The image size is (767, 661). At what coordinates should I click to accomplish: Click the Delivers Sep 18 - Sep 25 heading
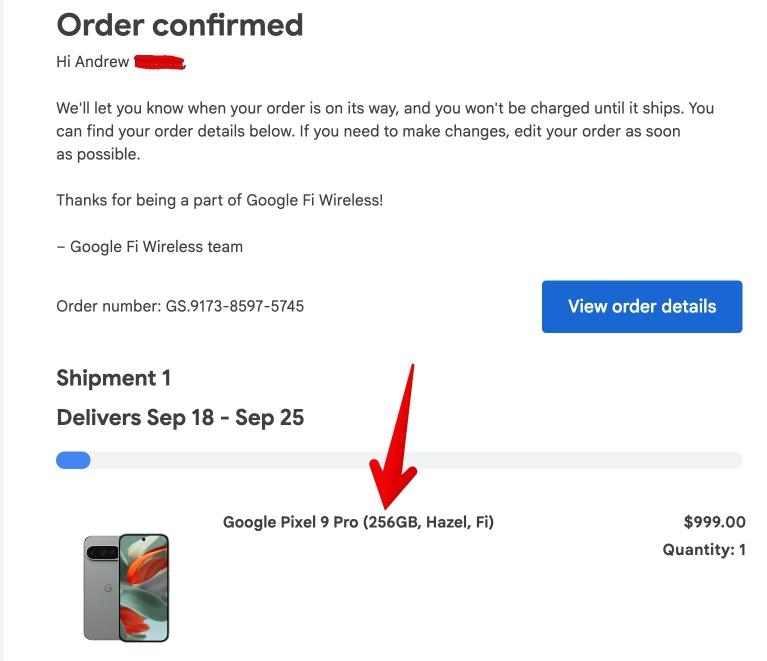click(180, 418)
